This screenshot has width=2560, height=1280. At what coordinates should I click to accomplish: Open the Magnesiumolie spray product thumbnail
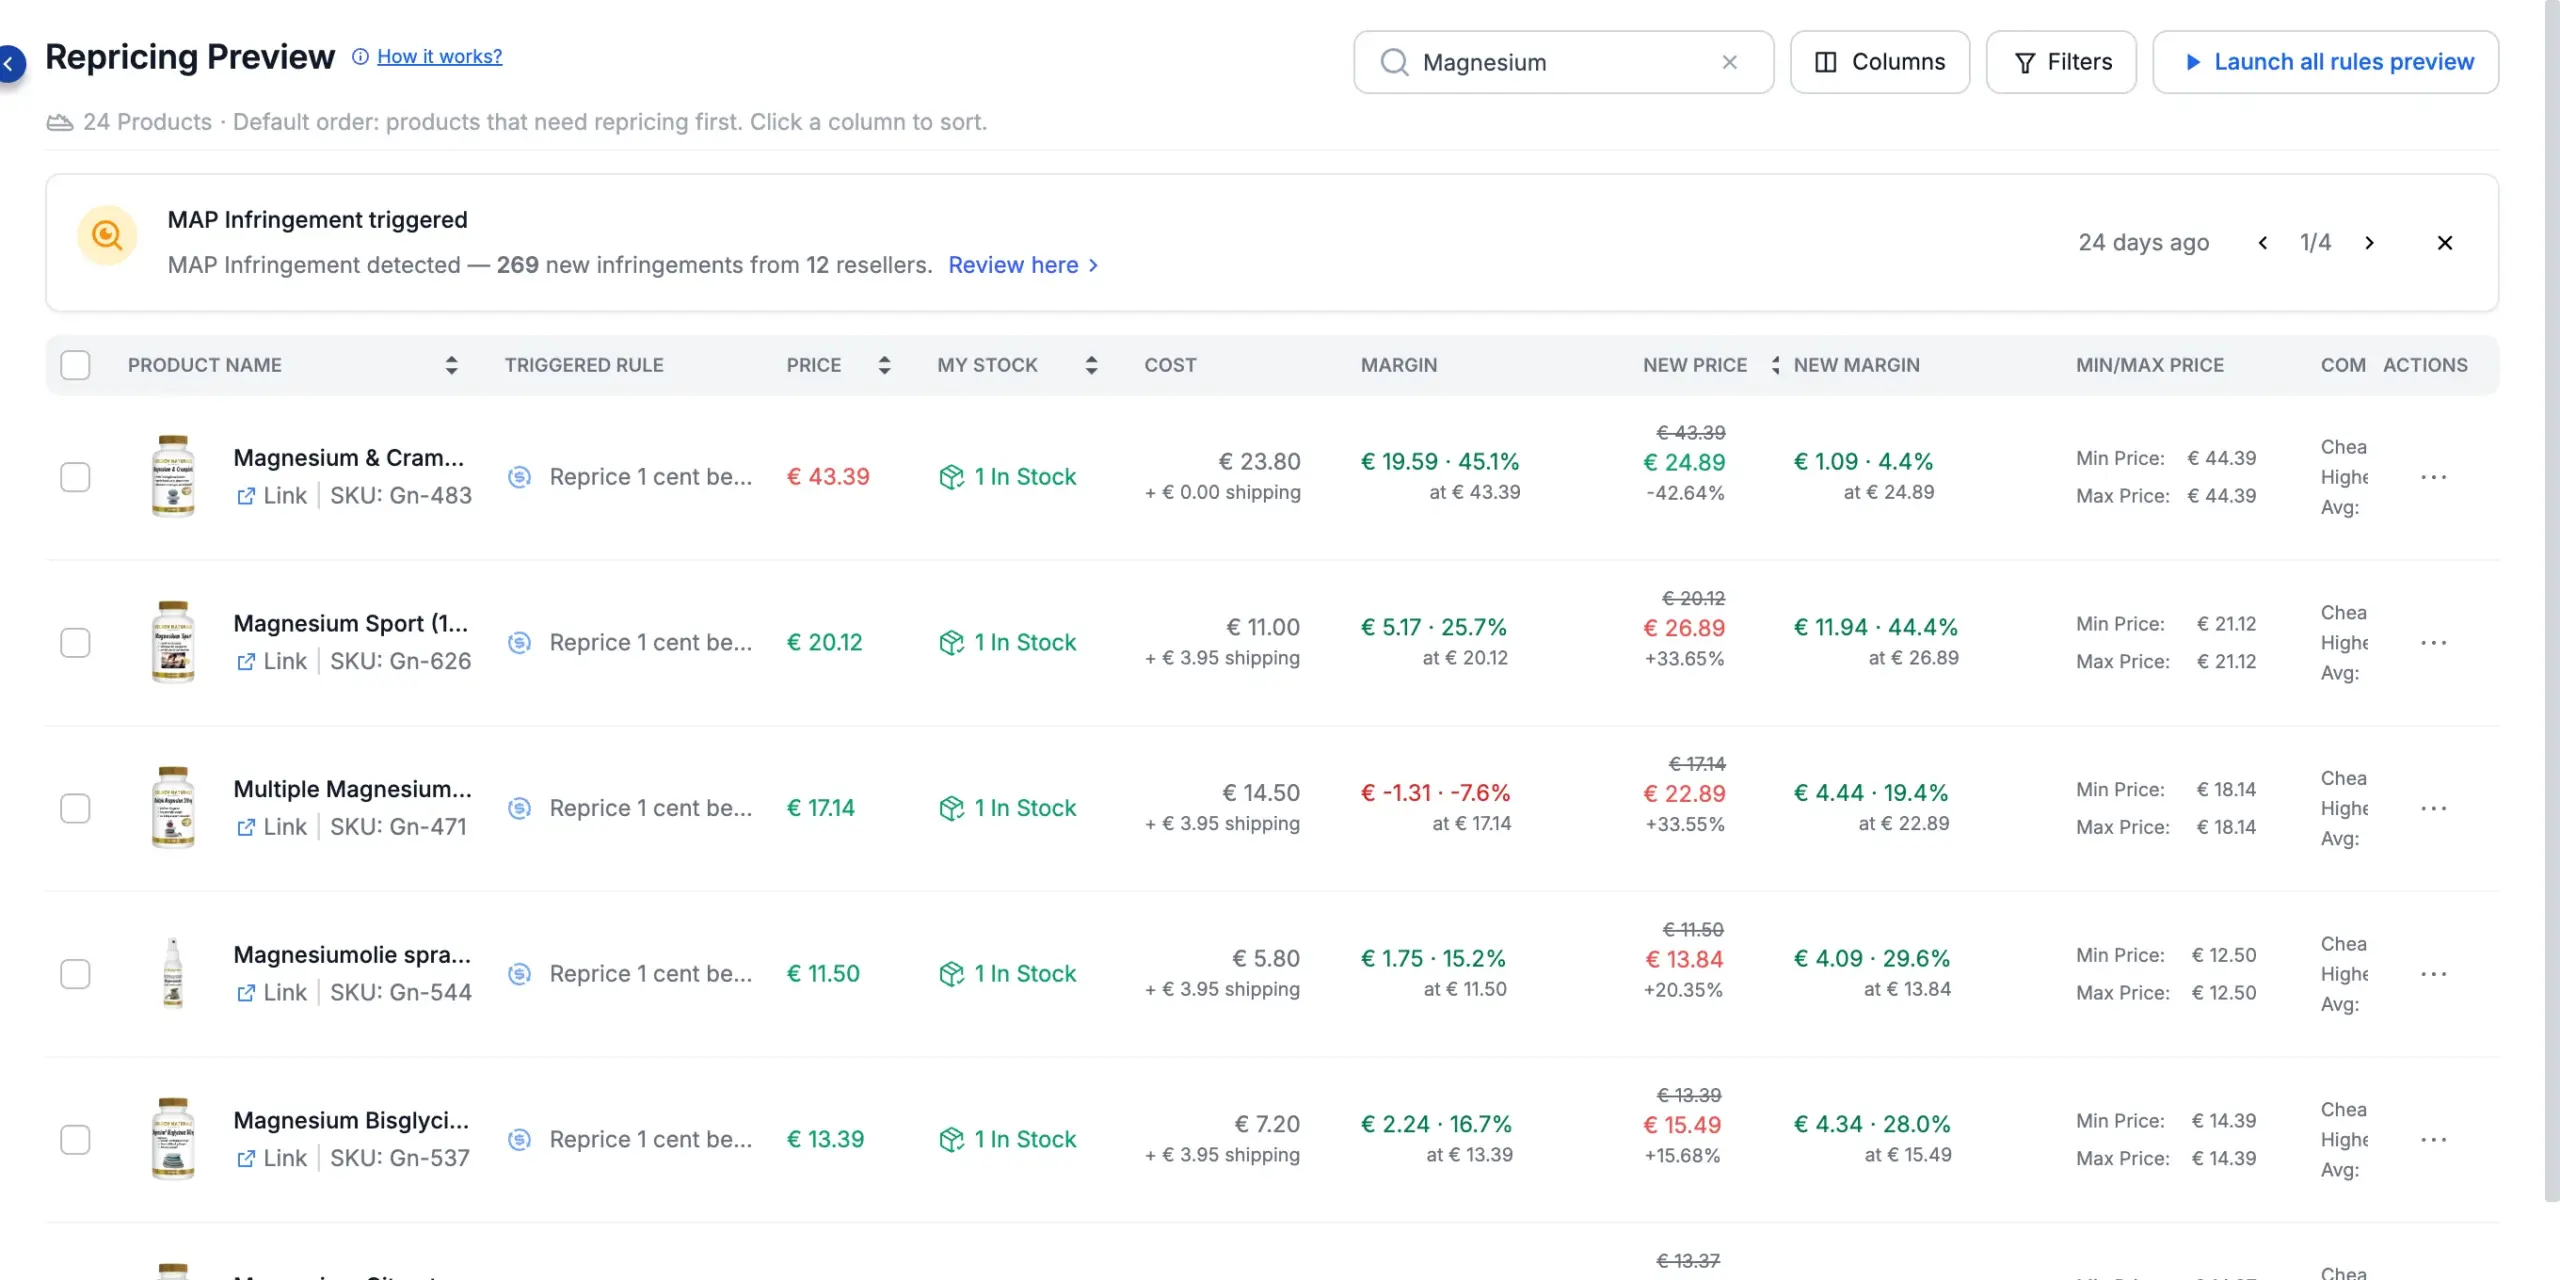coord(173,973)
